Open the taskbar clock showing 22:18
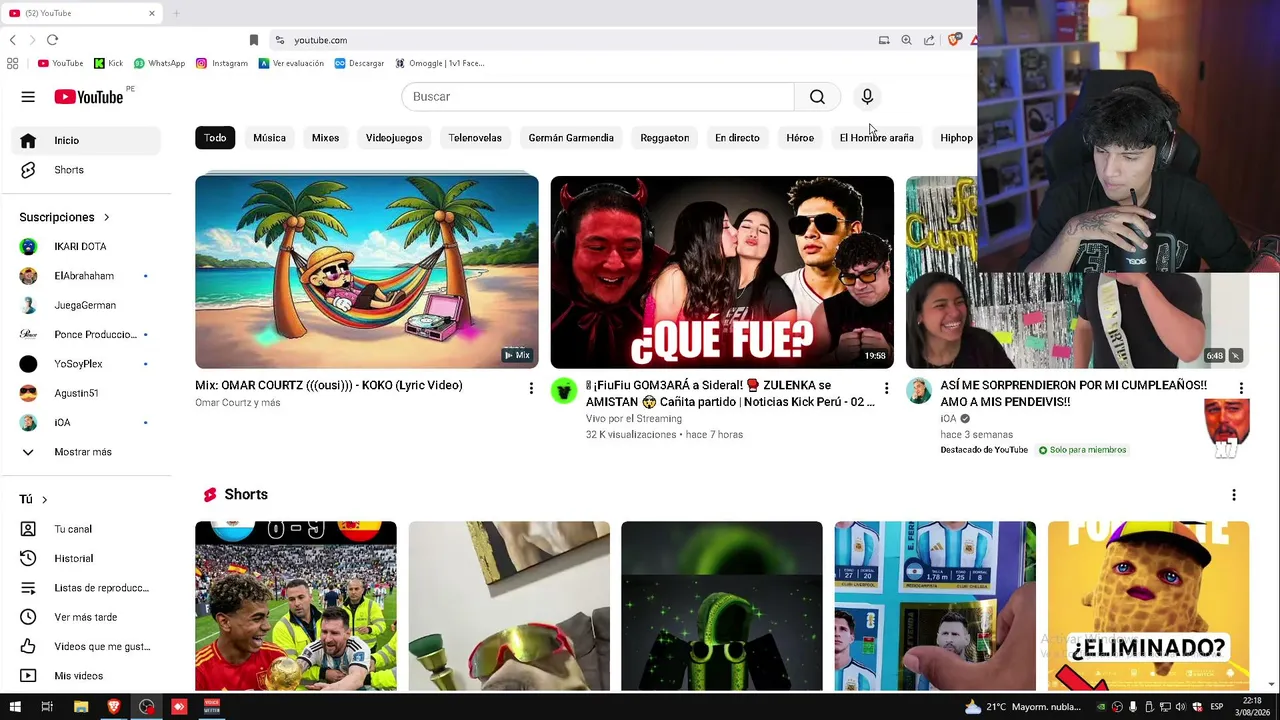The height and width of the screenshot is (720, 1280). point(1252,707)
